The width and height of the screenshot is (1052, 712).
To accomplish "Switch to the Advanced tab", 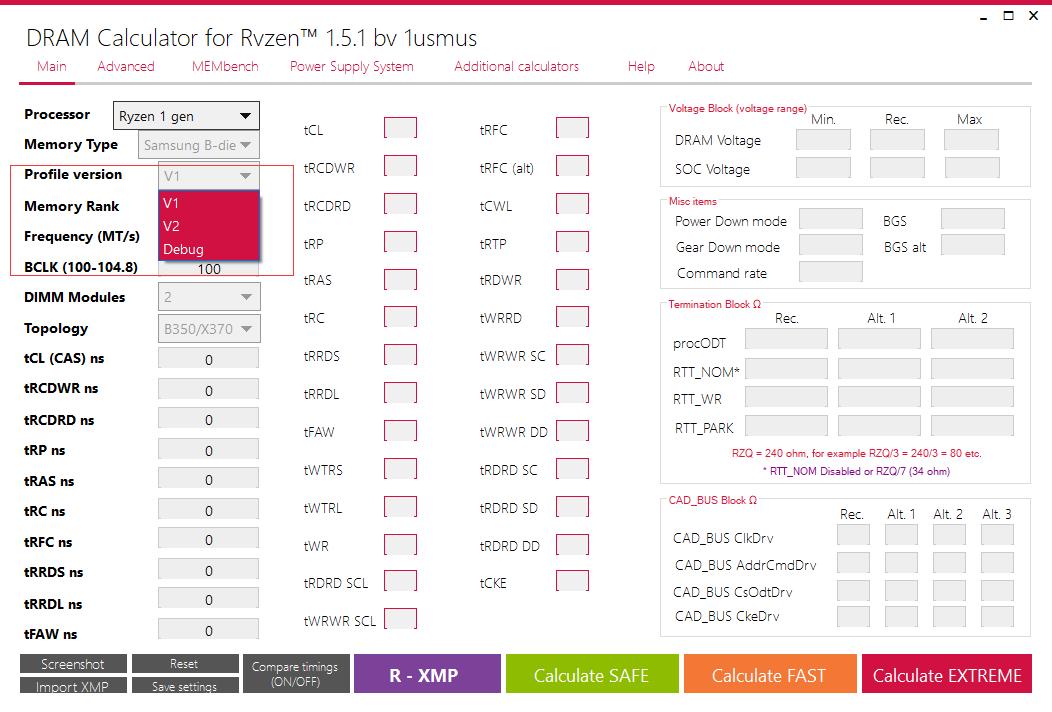I will pos(125,66).
